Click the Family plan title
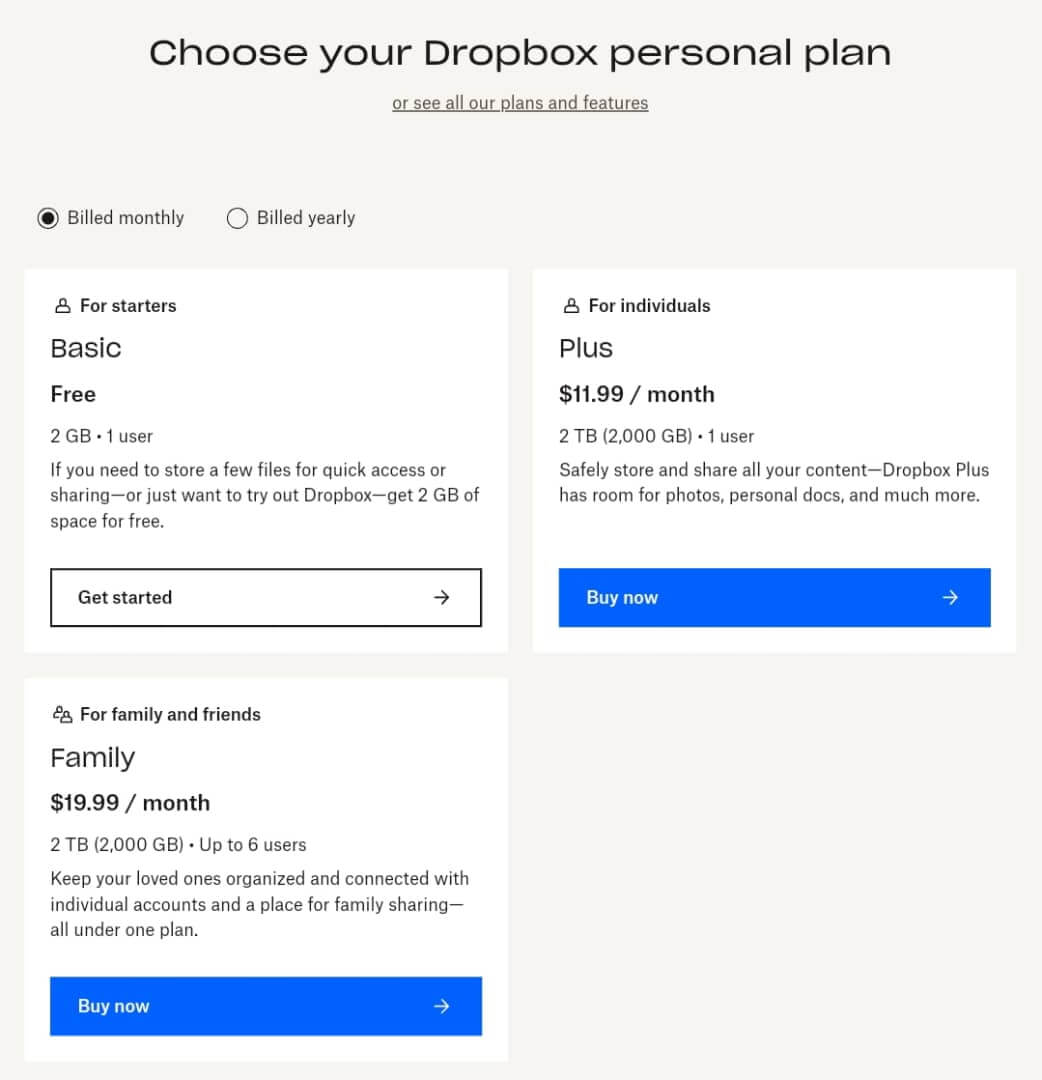 click(x=93, y=757)
